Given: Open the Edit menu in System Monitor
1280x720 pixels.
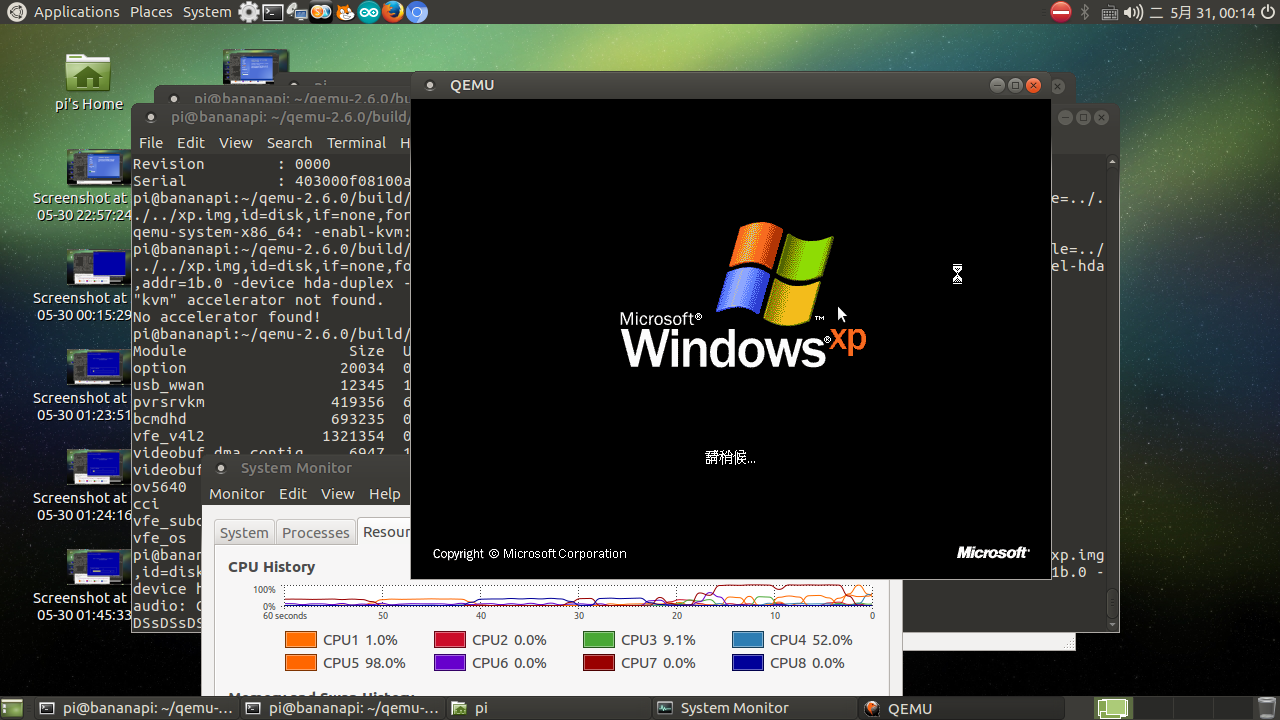Looking at the screenshot, I should tap(293, 494).
